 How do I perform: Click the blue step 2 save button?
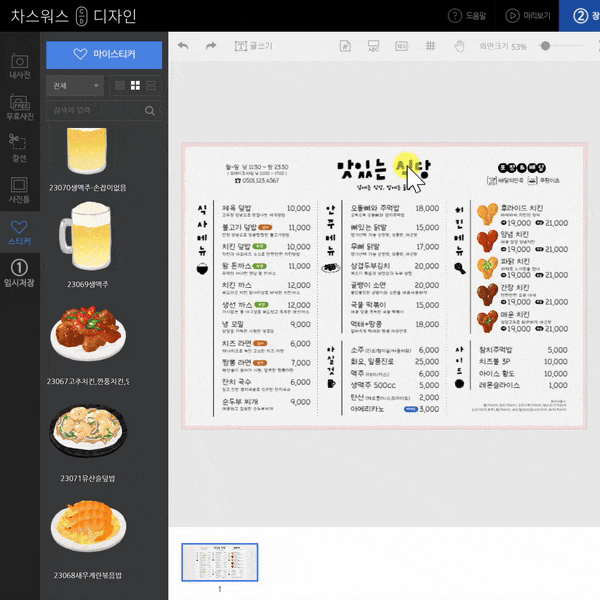point(580,16)
